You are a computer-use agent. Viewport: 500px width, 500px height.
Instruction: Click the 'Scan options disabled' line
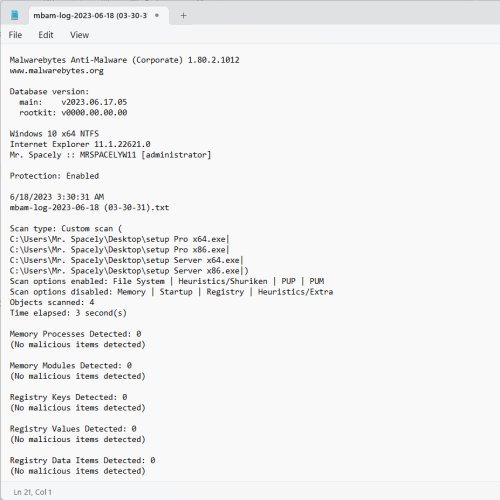coord(171,292)
